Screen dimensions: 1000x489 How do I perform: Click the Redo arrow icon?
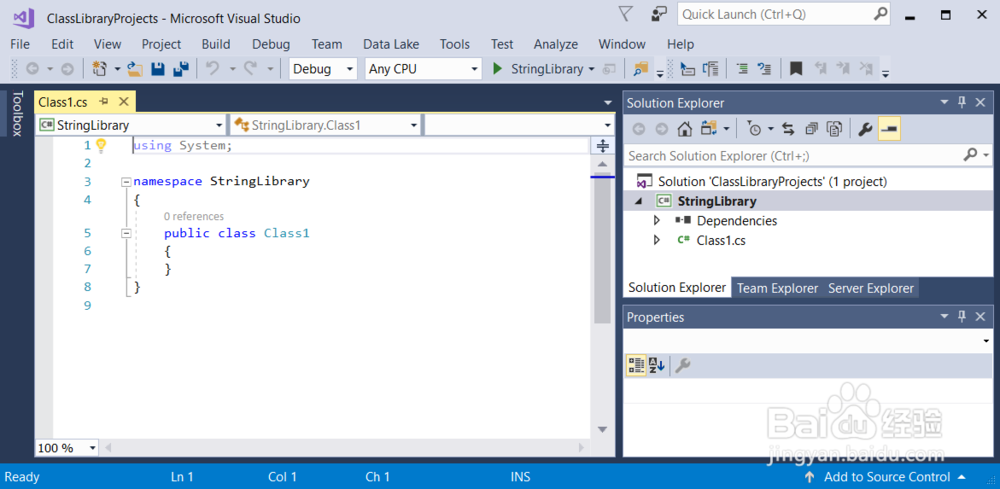pyautogui.click(x=251, y=68)
